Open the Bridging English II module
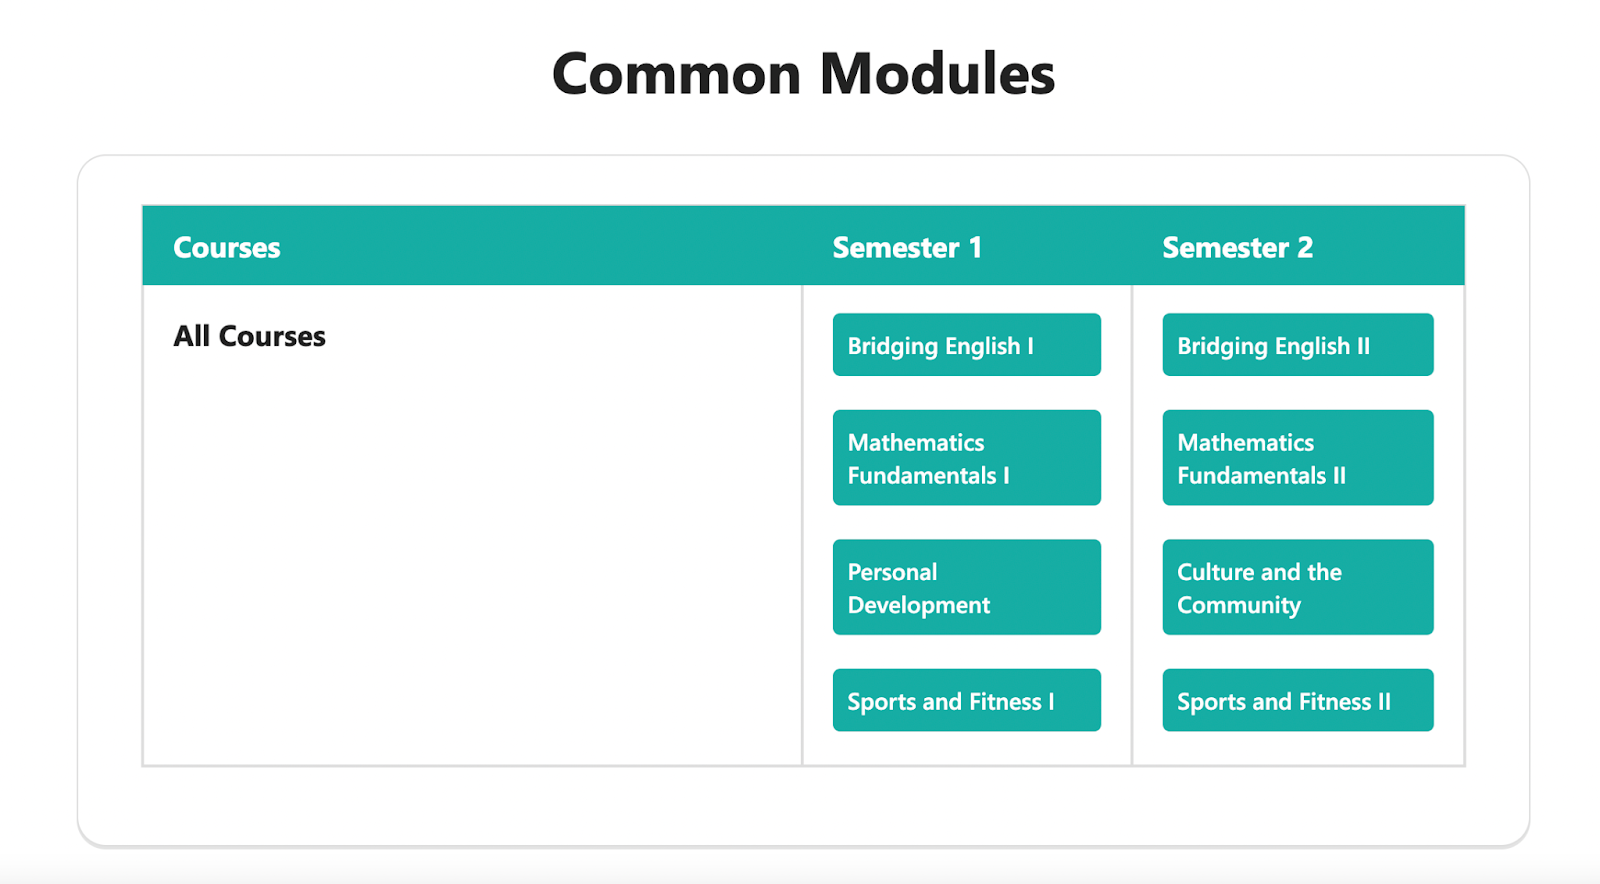The width and height of the screenshot is (1600, 884). click(1297, 345)
